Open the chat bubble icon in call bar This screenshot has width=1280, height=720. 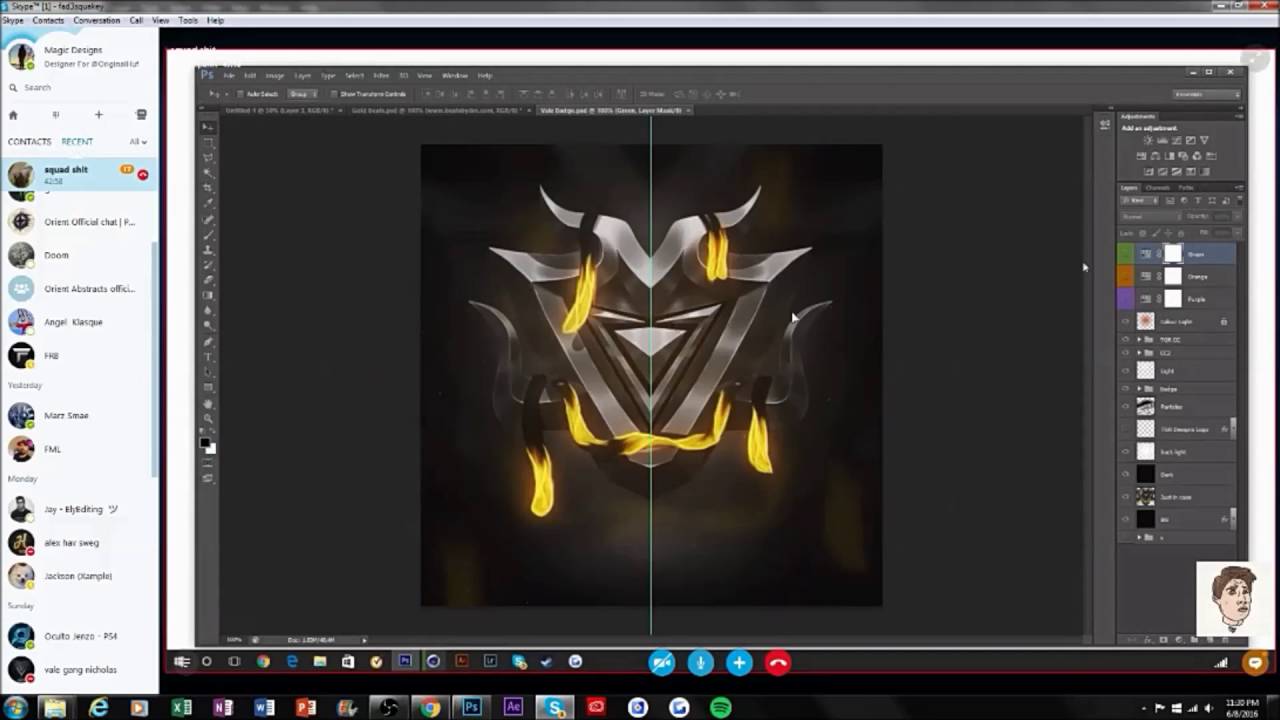pos(1255,662)
